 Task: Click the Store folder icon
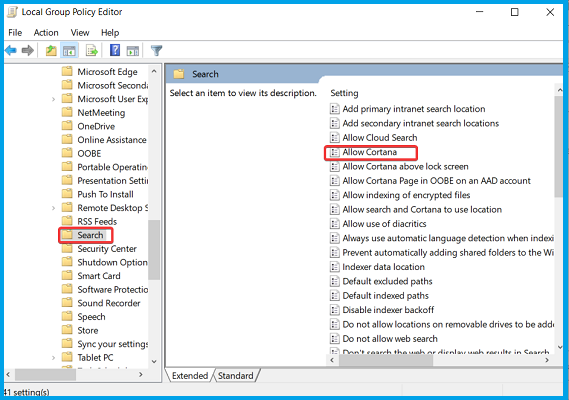coord(67,330)
